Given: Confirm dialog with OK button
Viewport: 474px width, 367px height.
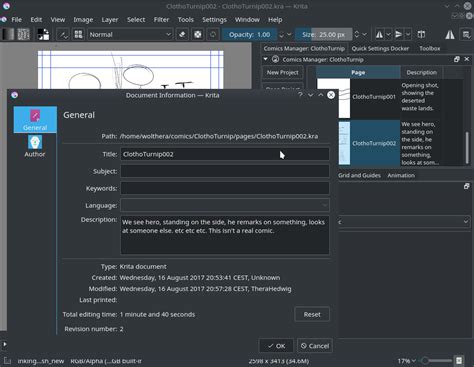Looking at the screenshot, I should point(276,346).
